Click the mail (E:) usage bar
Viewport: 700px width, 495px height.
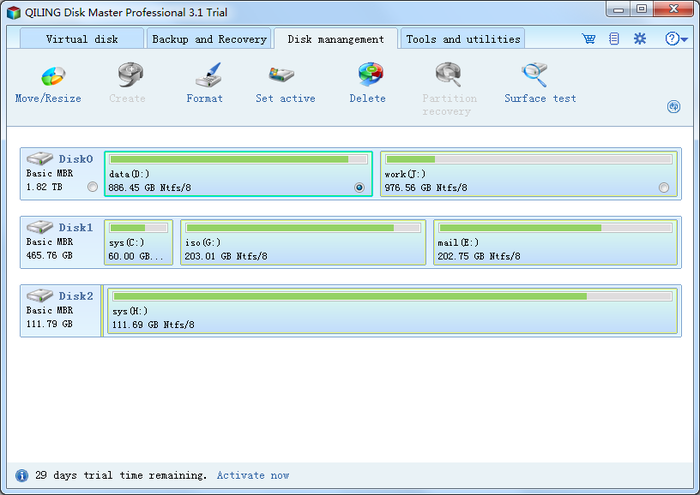555,228
